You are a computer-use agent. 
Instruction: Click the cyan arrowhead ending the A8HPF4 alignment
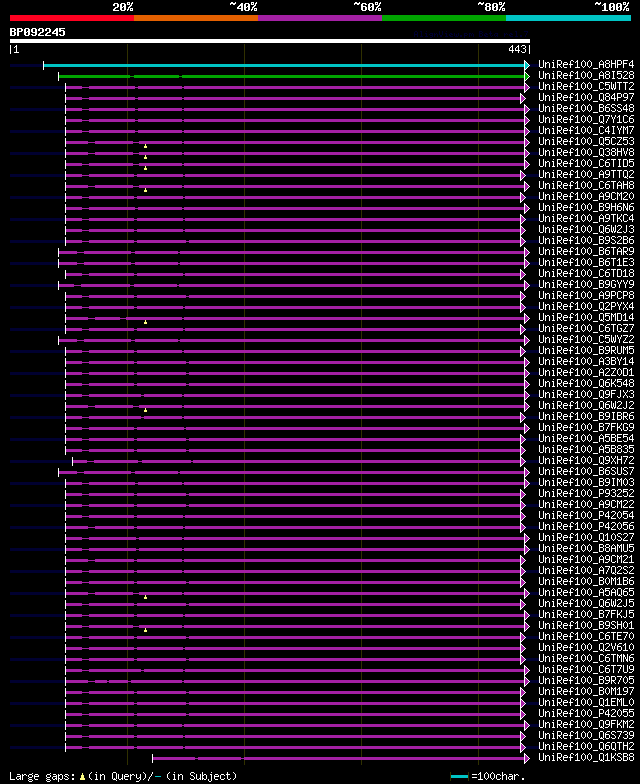[x=527, y=66]
